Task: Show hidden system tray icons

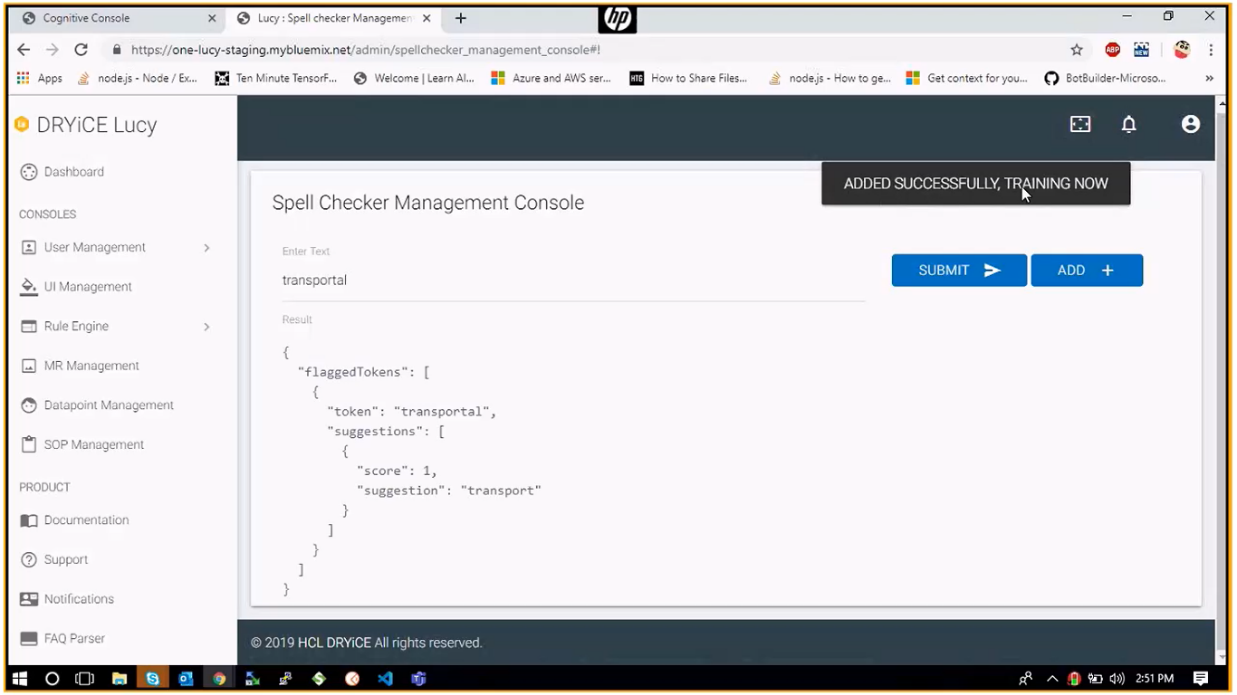Action: [x=1052, y=678]
